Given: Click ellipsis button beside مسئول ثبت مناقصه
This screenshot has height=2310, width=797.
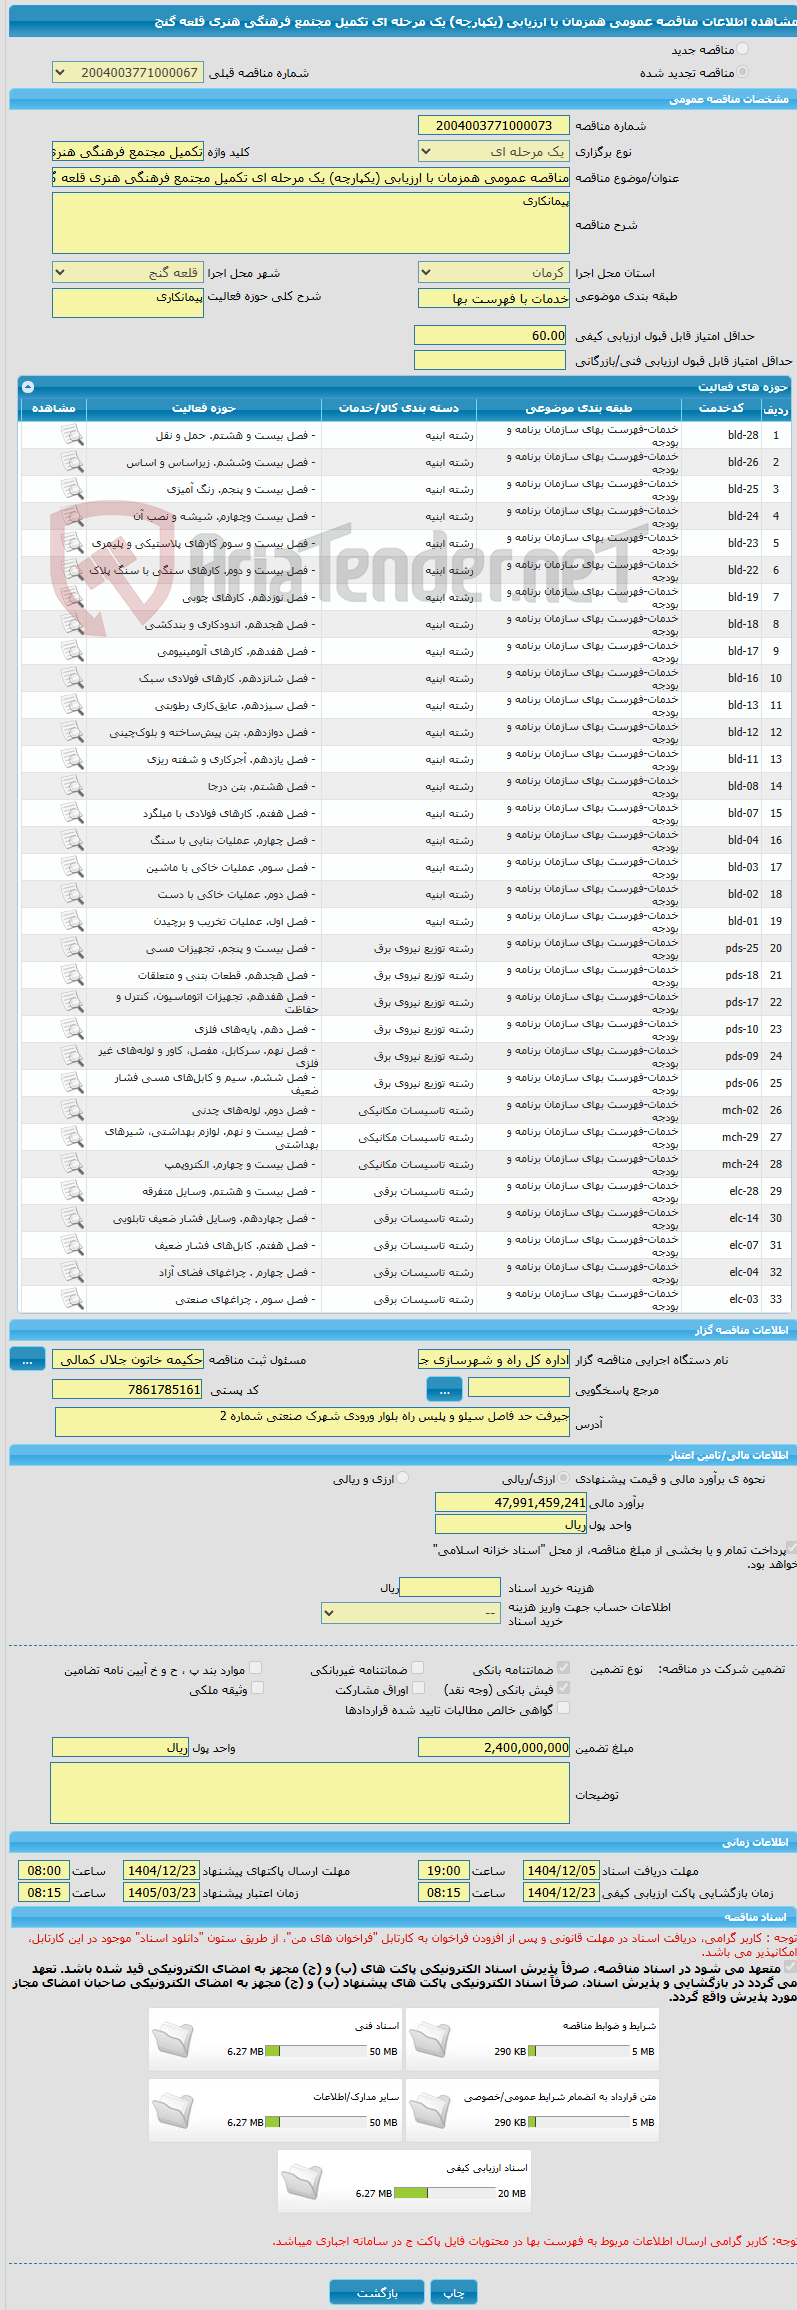Looking at the screenshot, I should tap(27, 1360).
